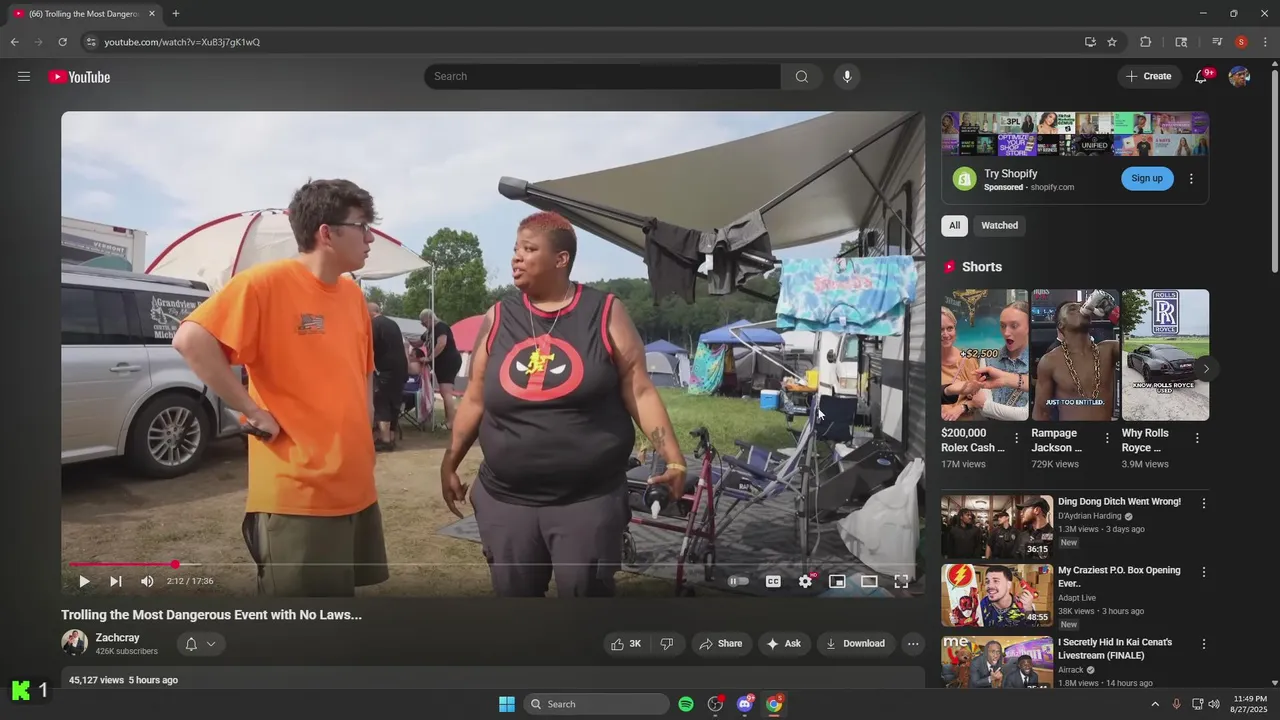Open options for $200,000 Rolex short
This screenshot has height=720, width=1280.
click(x=1017, y=438)
